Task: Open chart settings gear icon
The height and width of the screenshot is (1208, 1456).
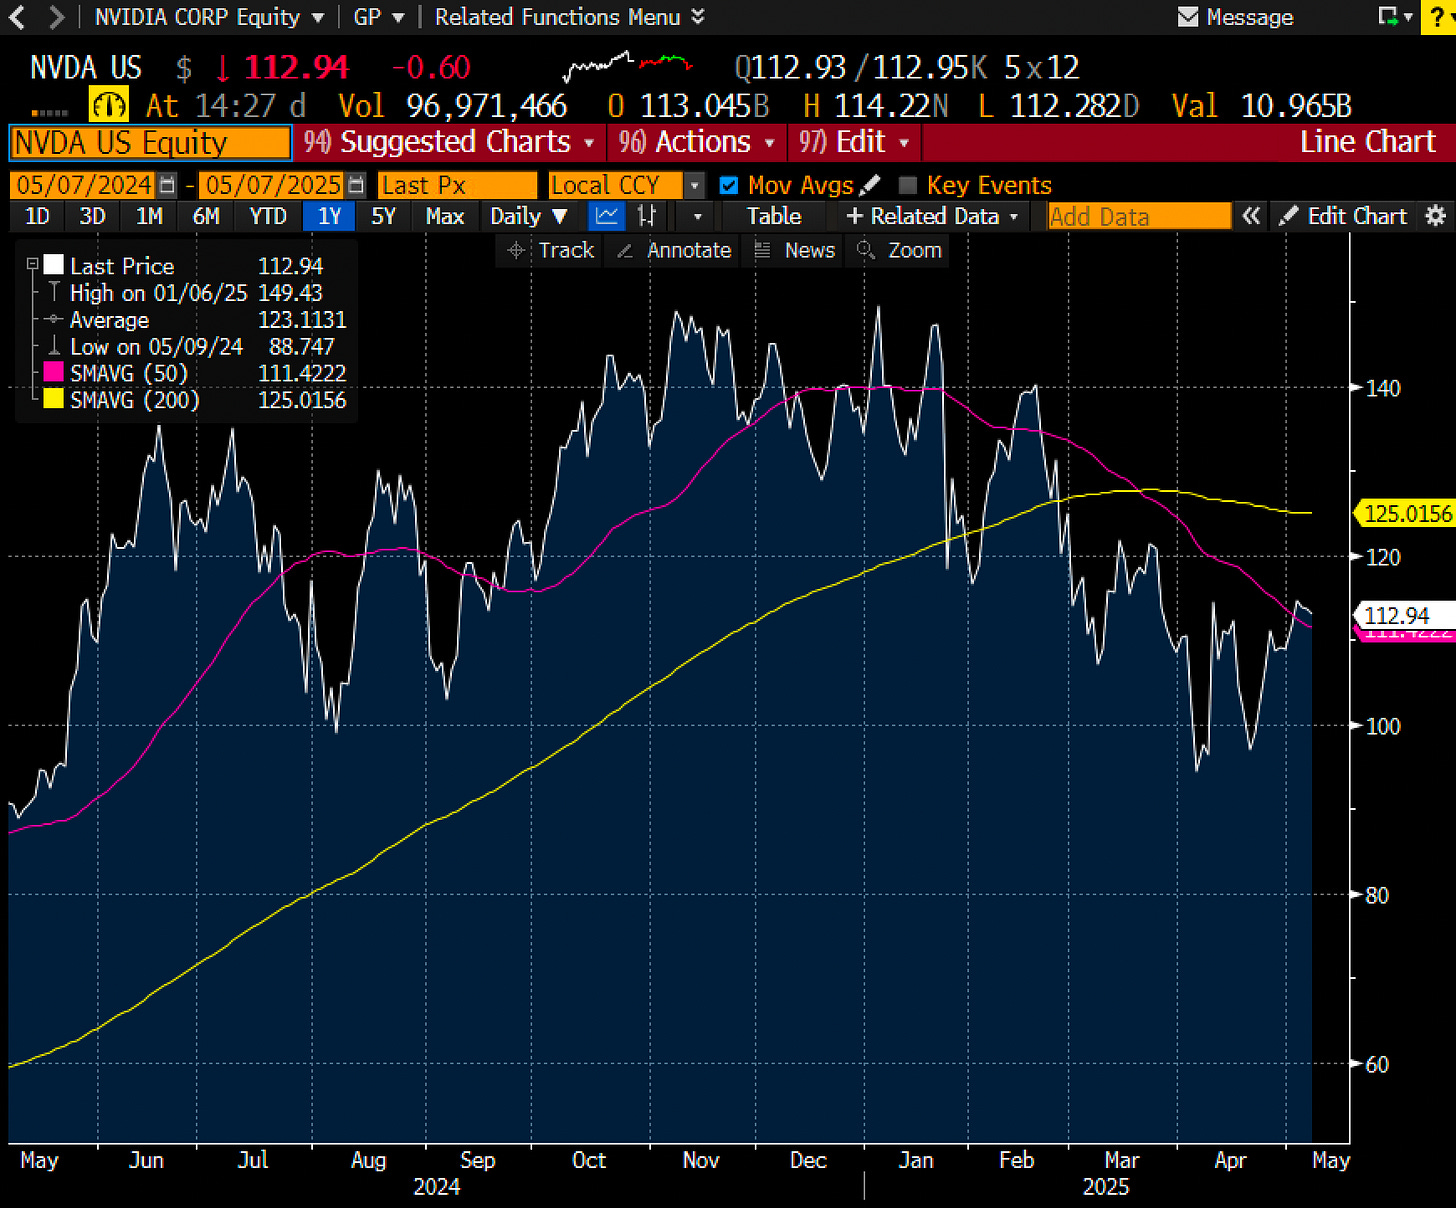Action: pos(1436,216)
